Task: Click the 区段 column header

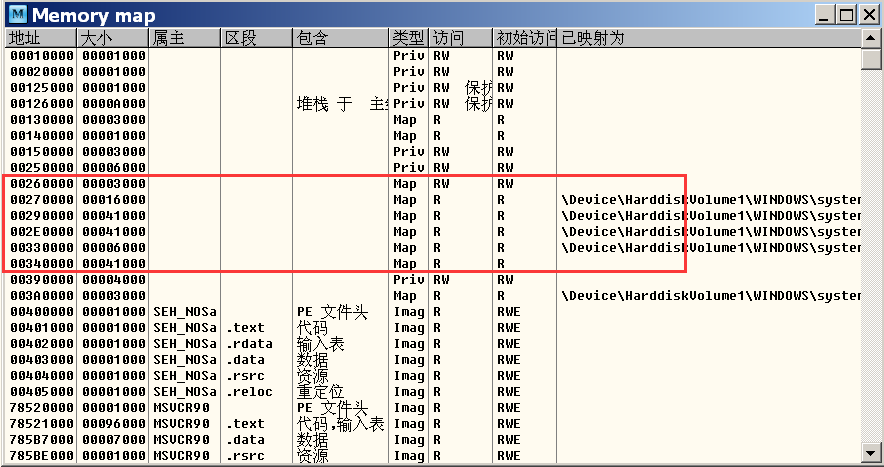Action: click(256, 38)
